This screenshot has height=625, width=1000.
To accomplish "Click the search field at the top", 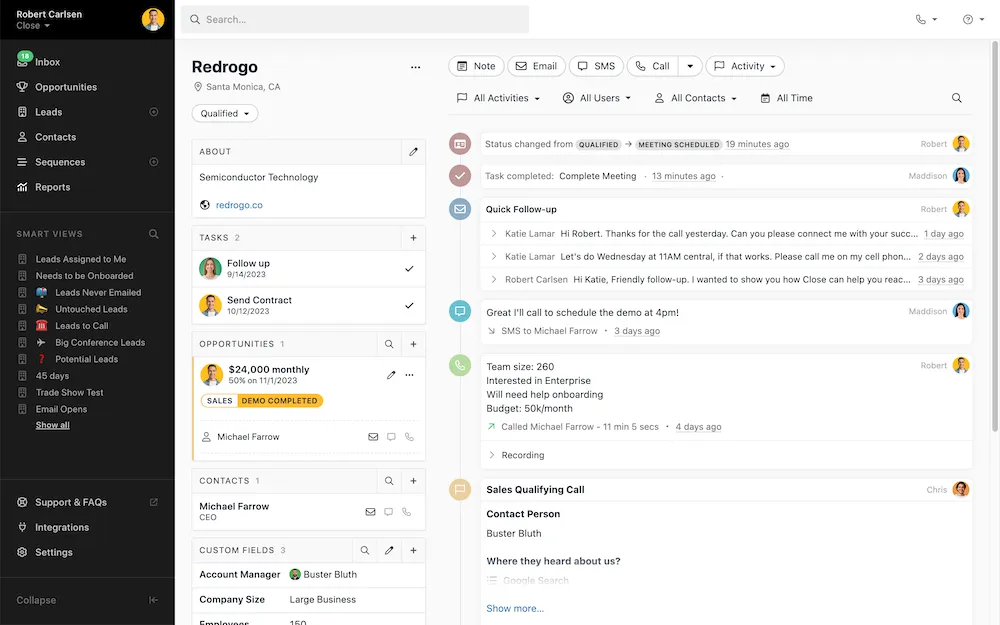I will pyautogui.click(x=350, y=19).
